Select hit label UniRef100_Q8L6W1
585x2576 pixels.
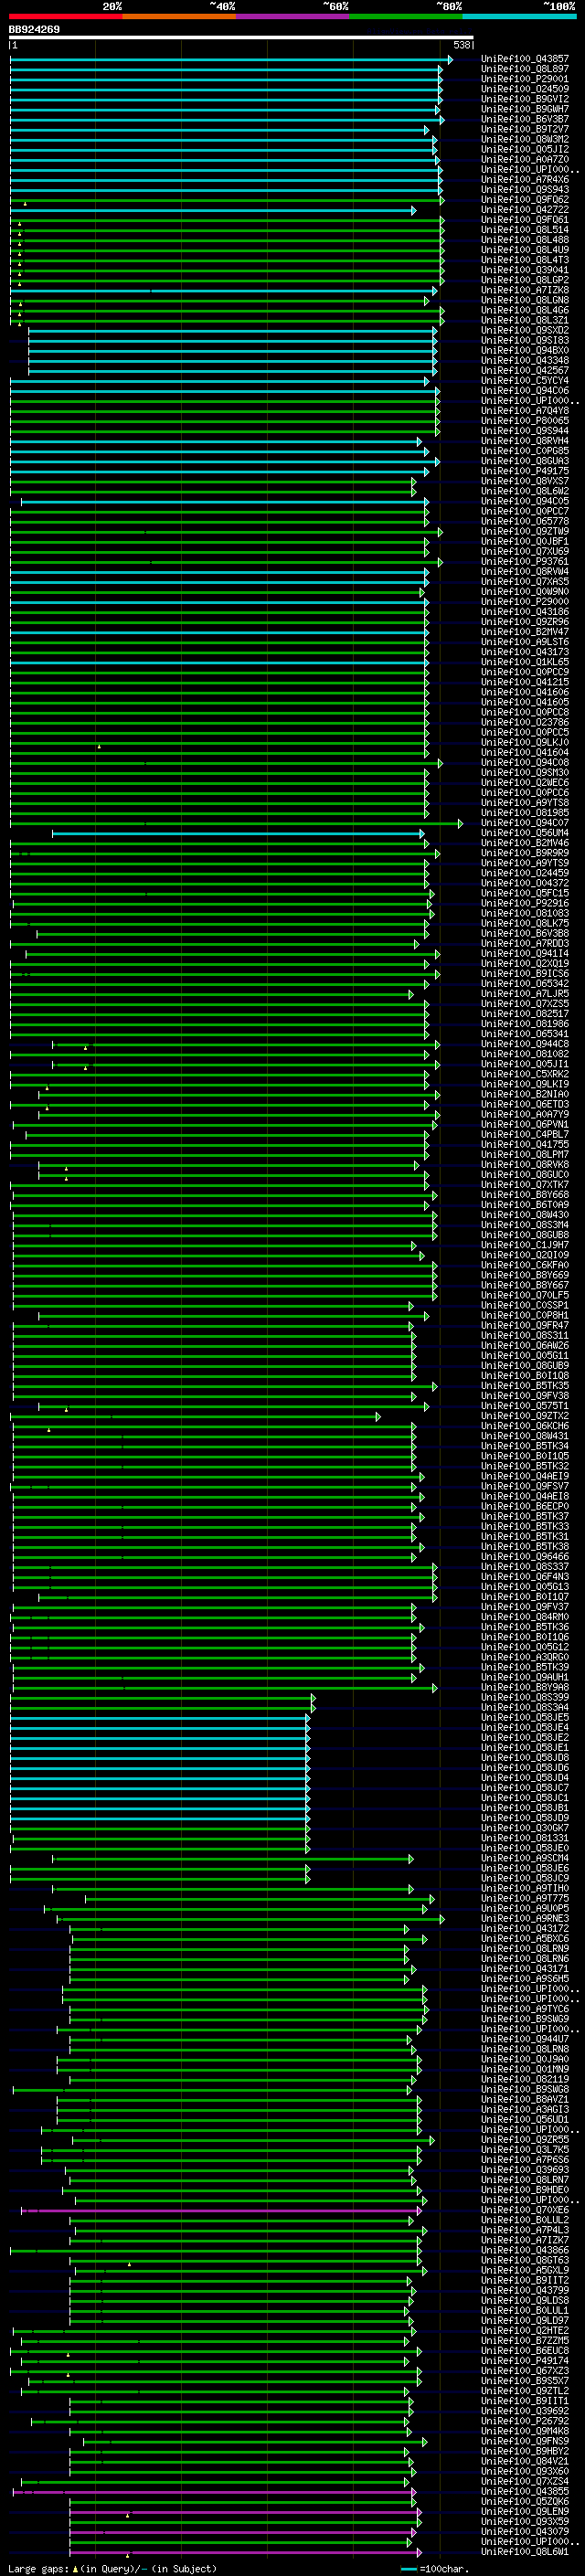point(524,2551)
